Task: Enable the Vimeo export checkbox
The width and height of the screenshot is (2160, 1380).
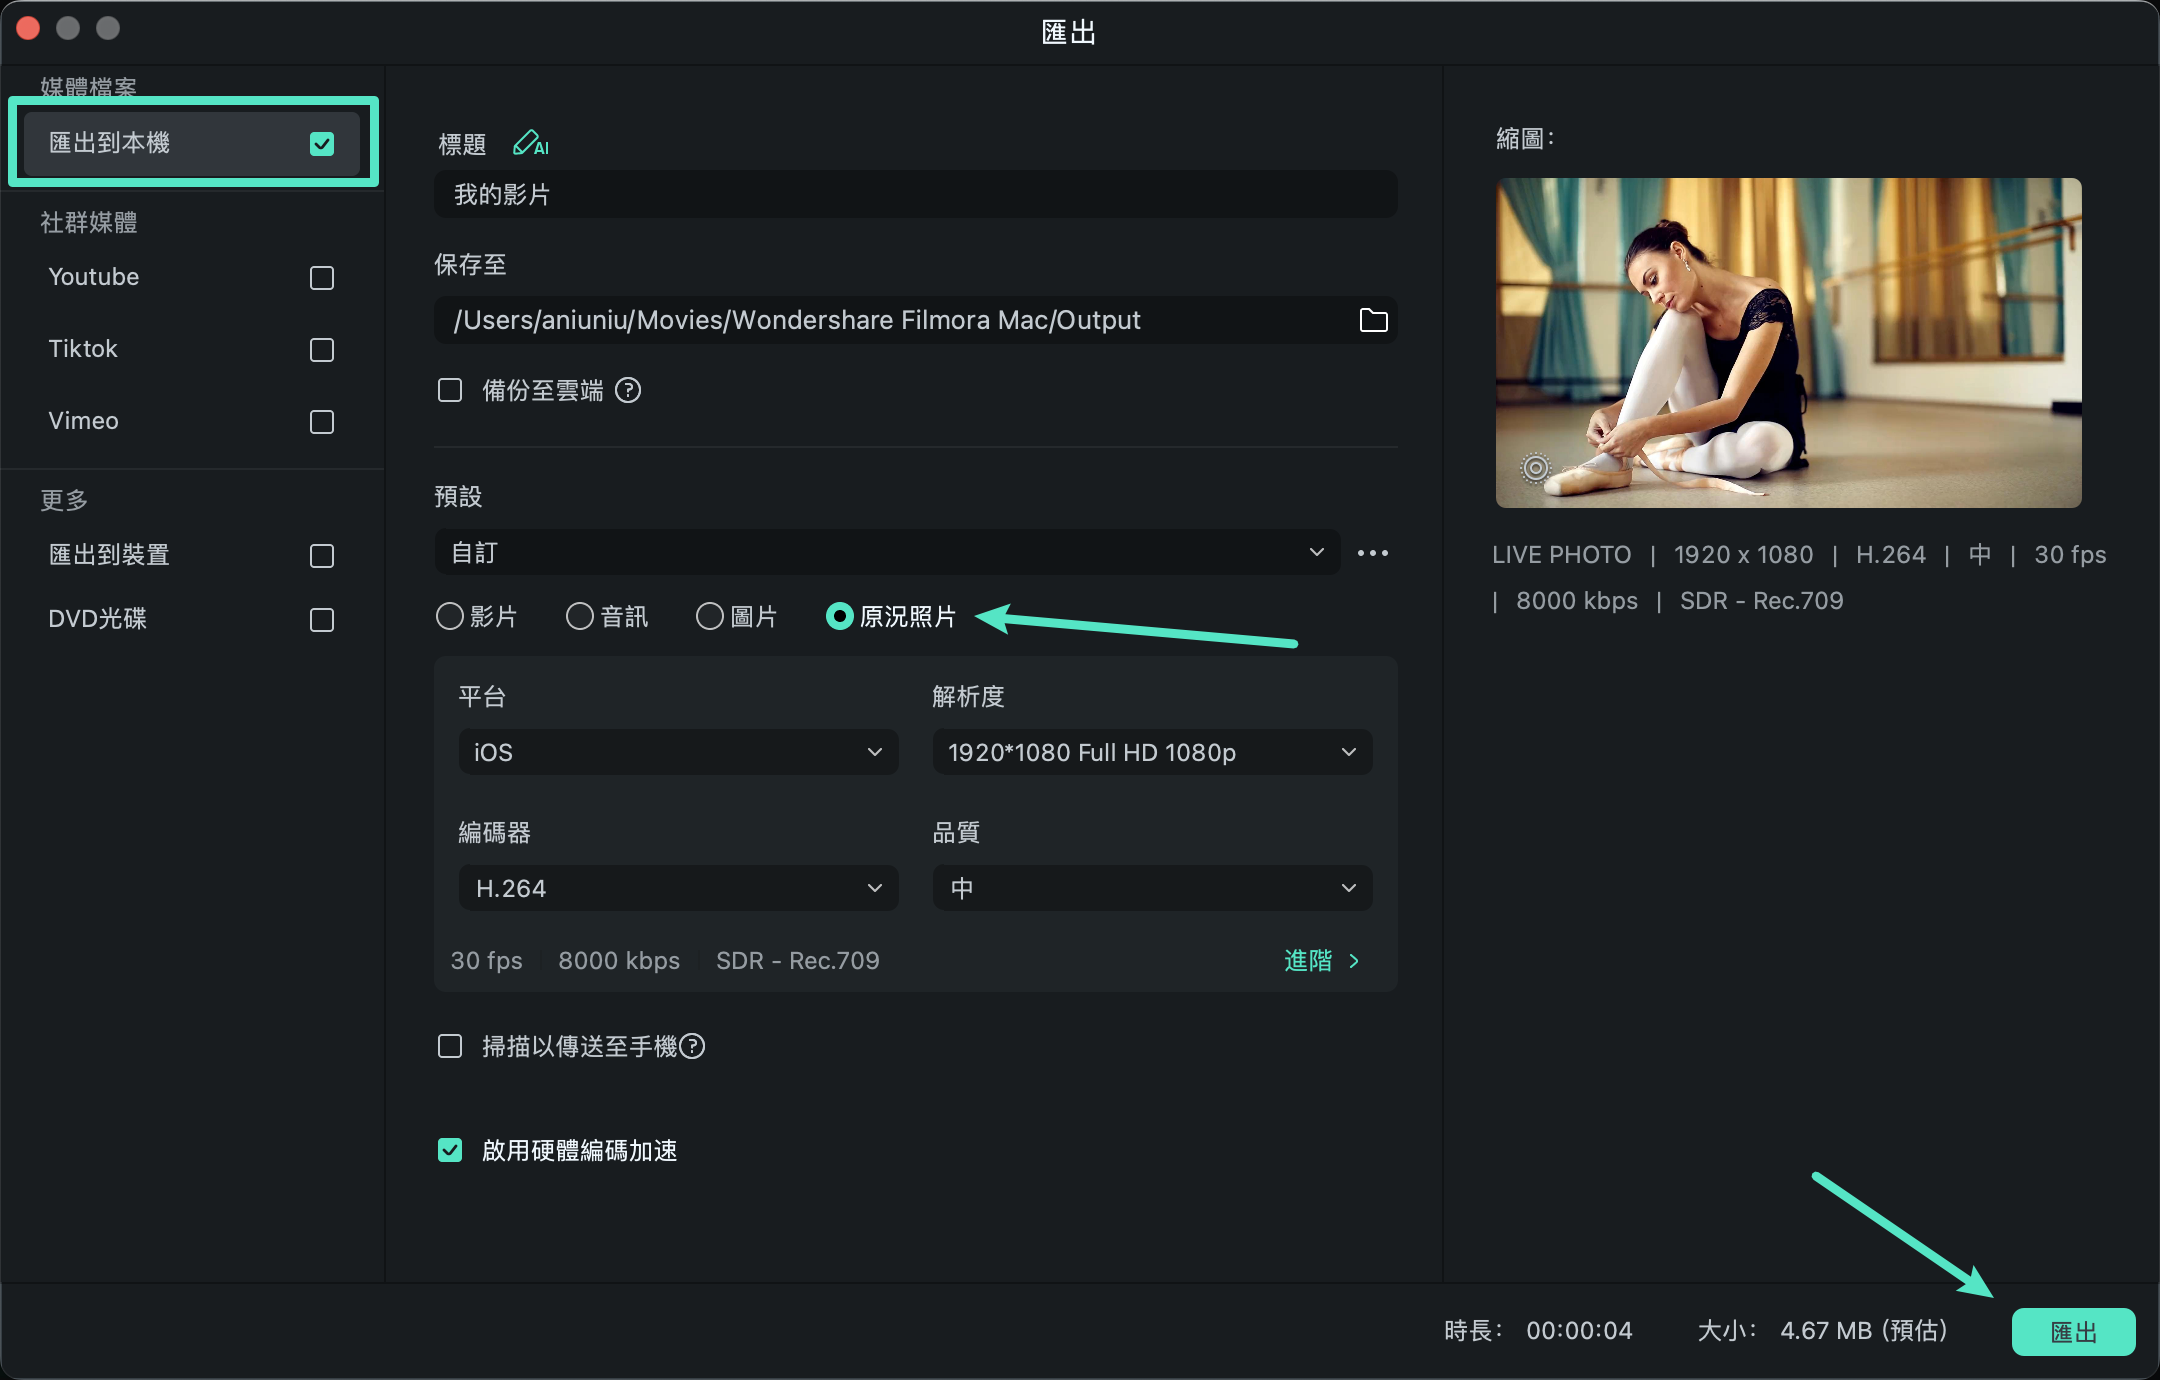Action: 322,422
